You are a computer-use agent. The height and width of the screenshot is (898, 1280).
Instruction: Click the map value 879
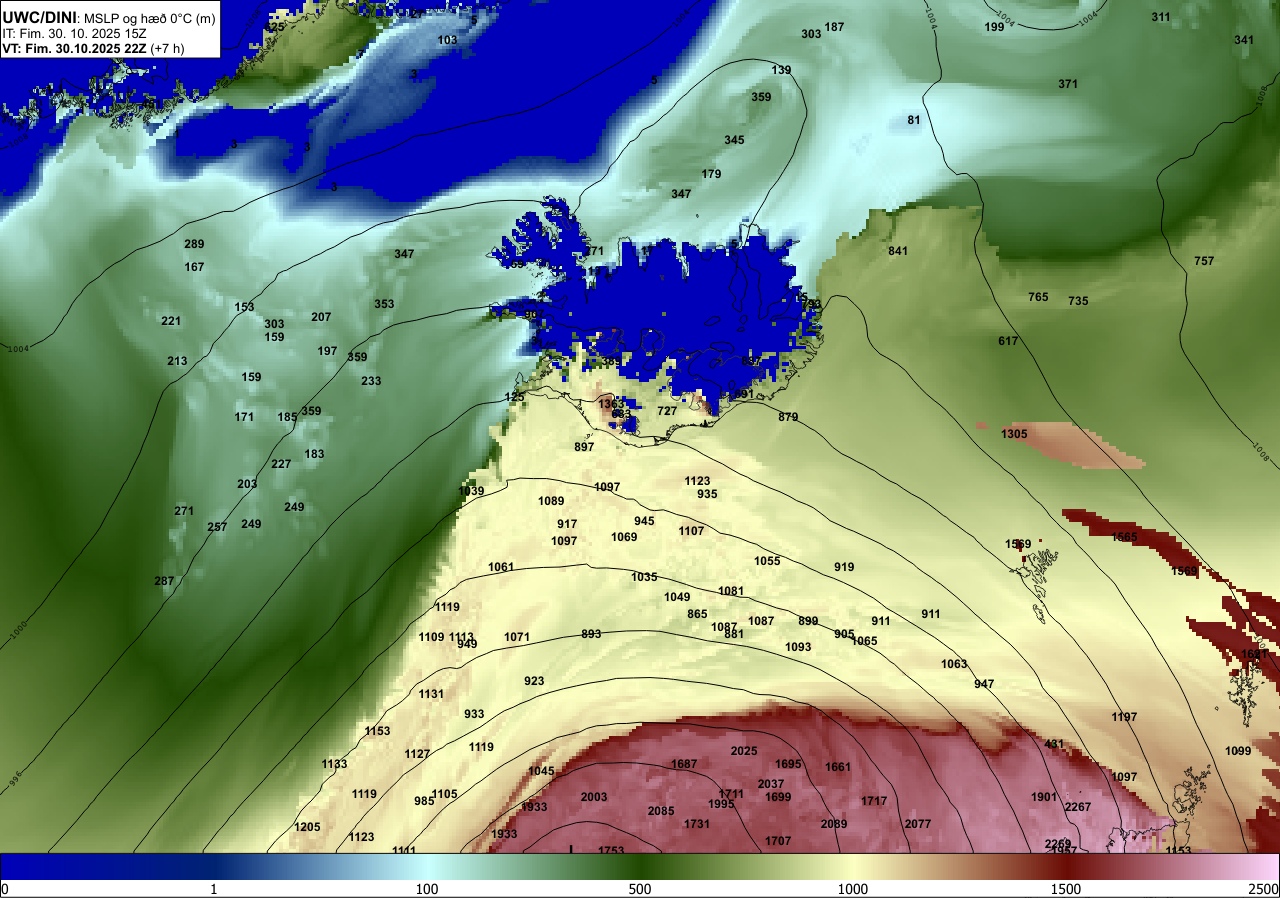(x=788, y=417)
